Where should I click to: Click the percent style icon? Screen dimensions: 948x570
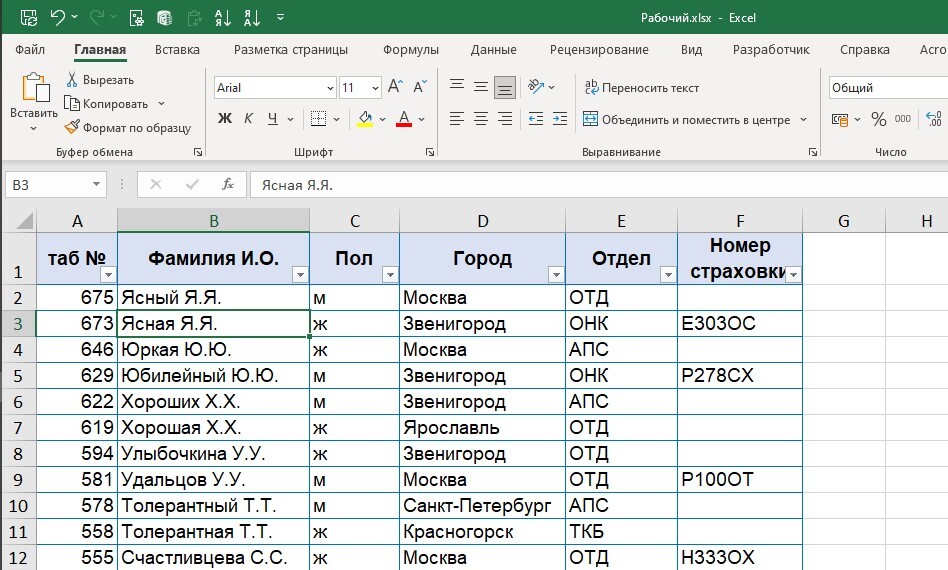(x=878, y=119)
